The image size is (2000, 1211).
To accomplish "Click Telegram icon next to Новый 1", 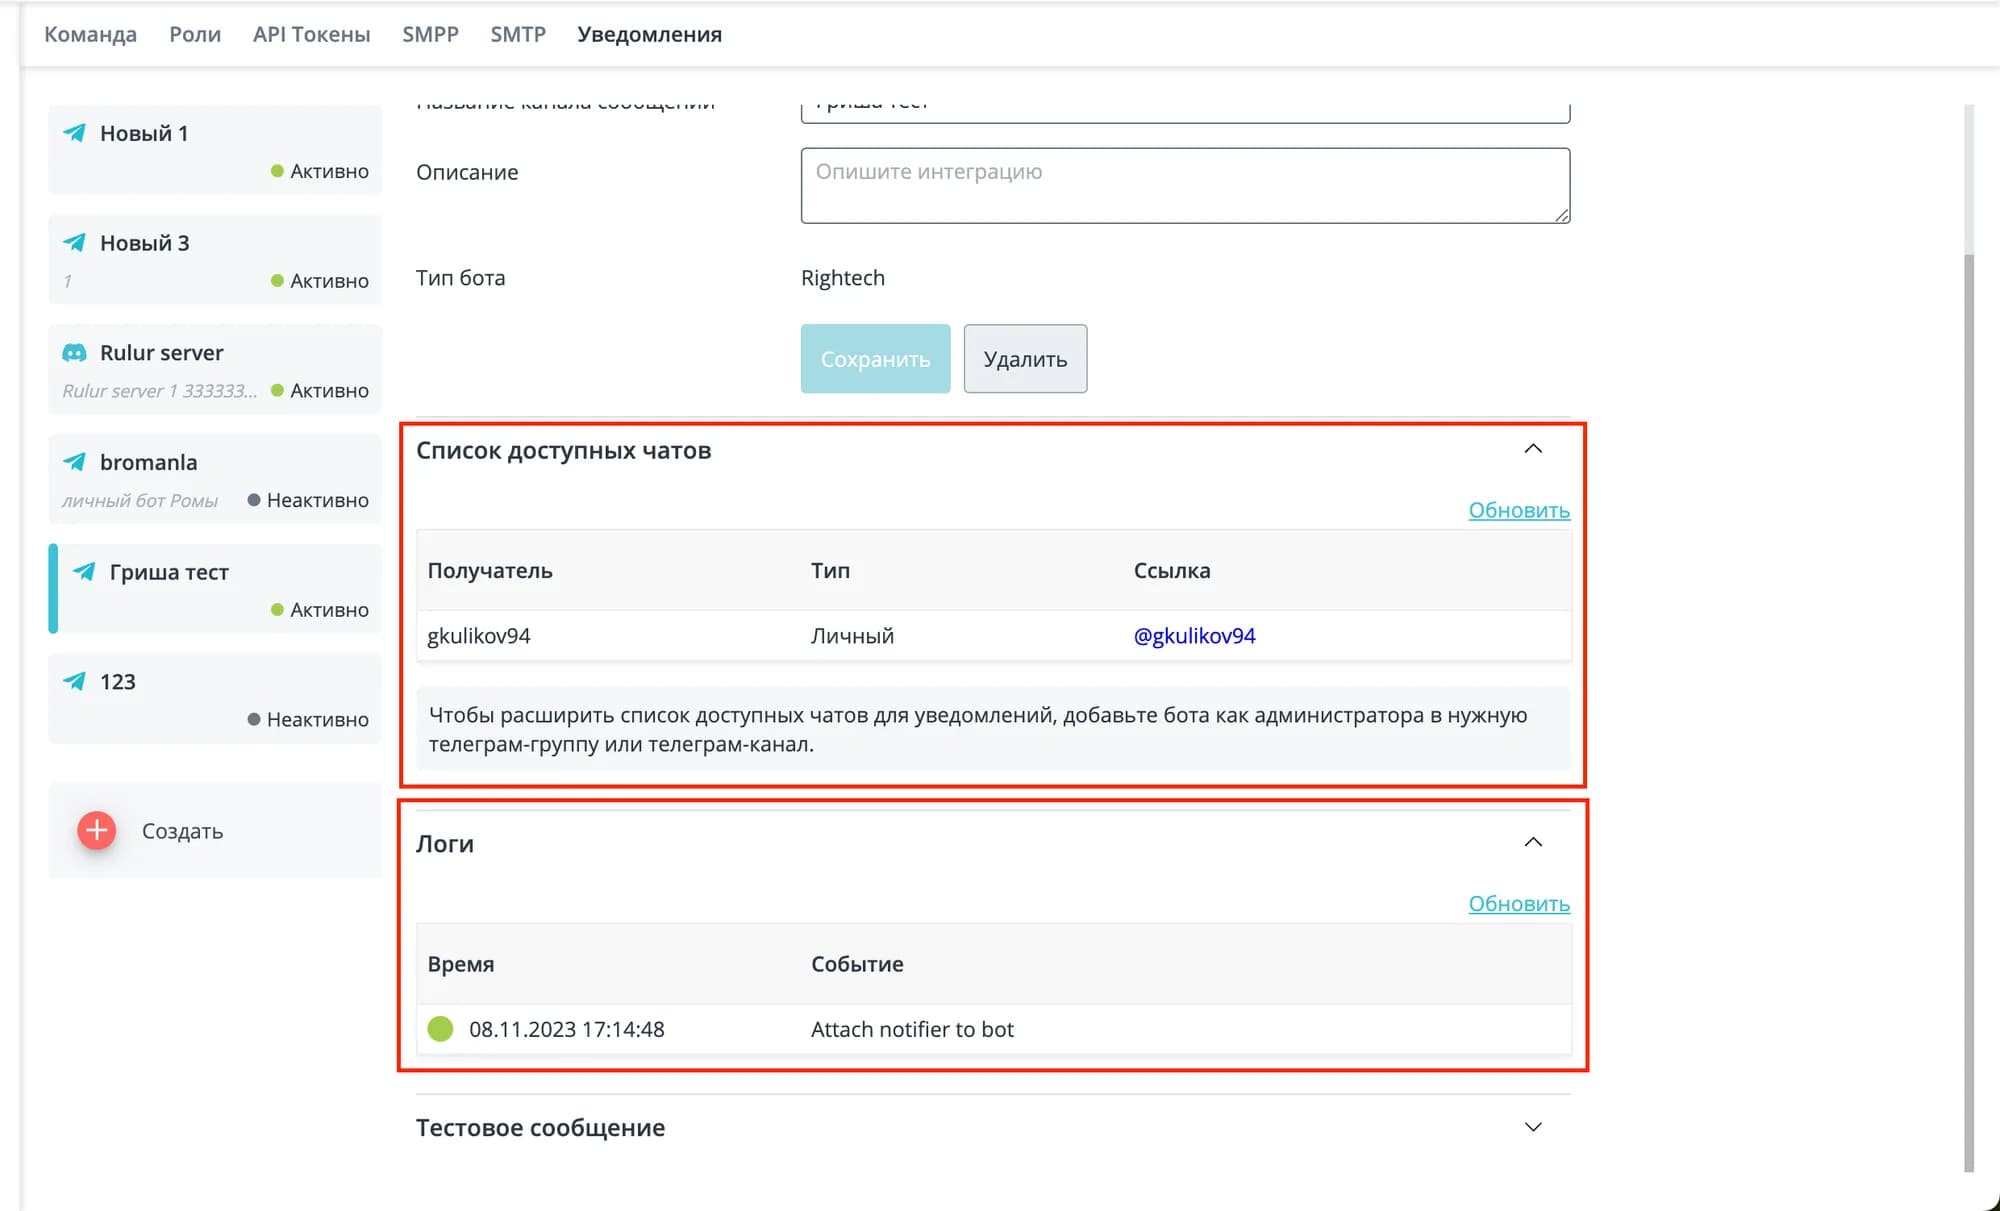I will click(75, 133).
